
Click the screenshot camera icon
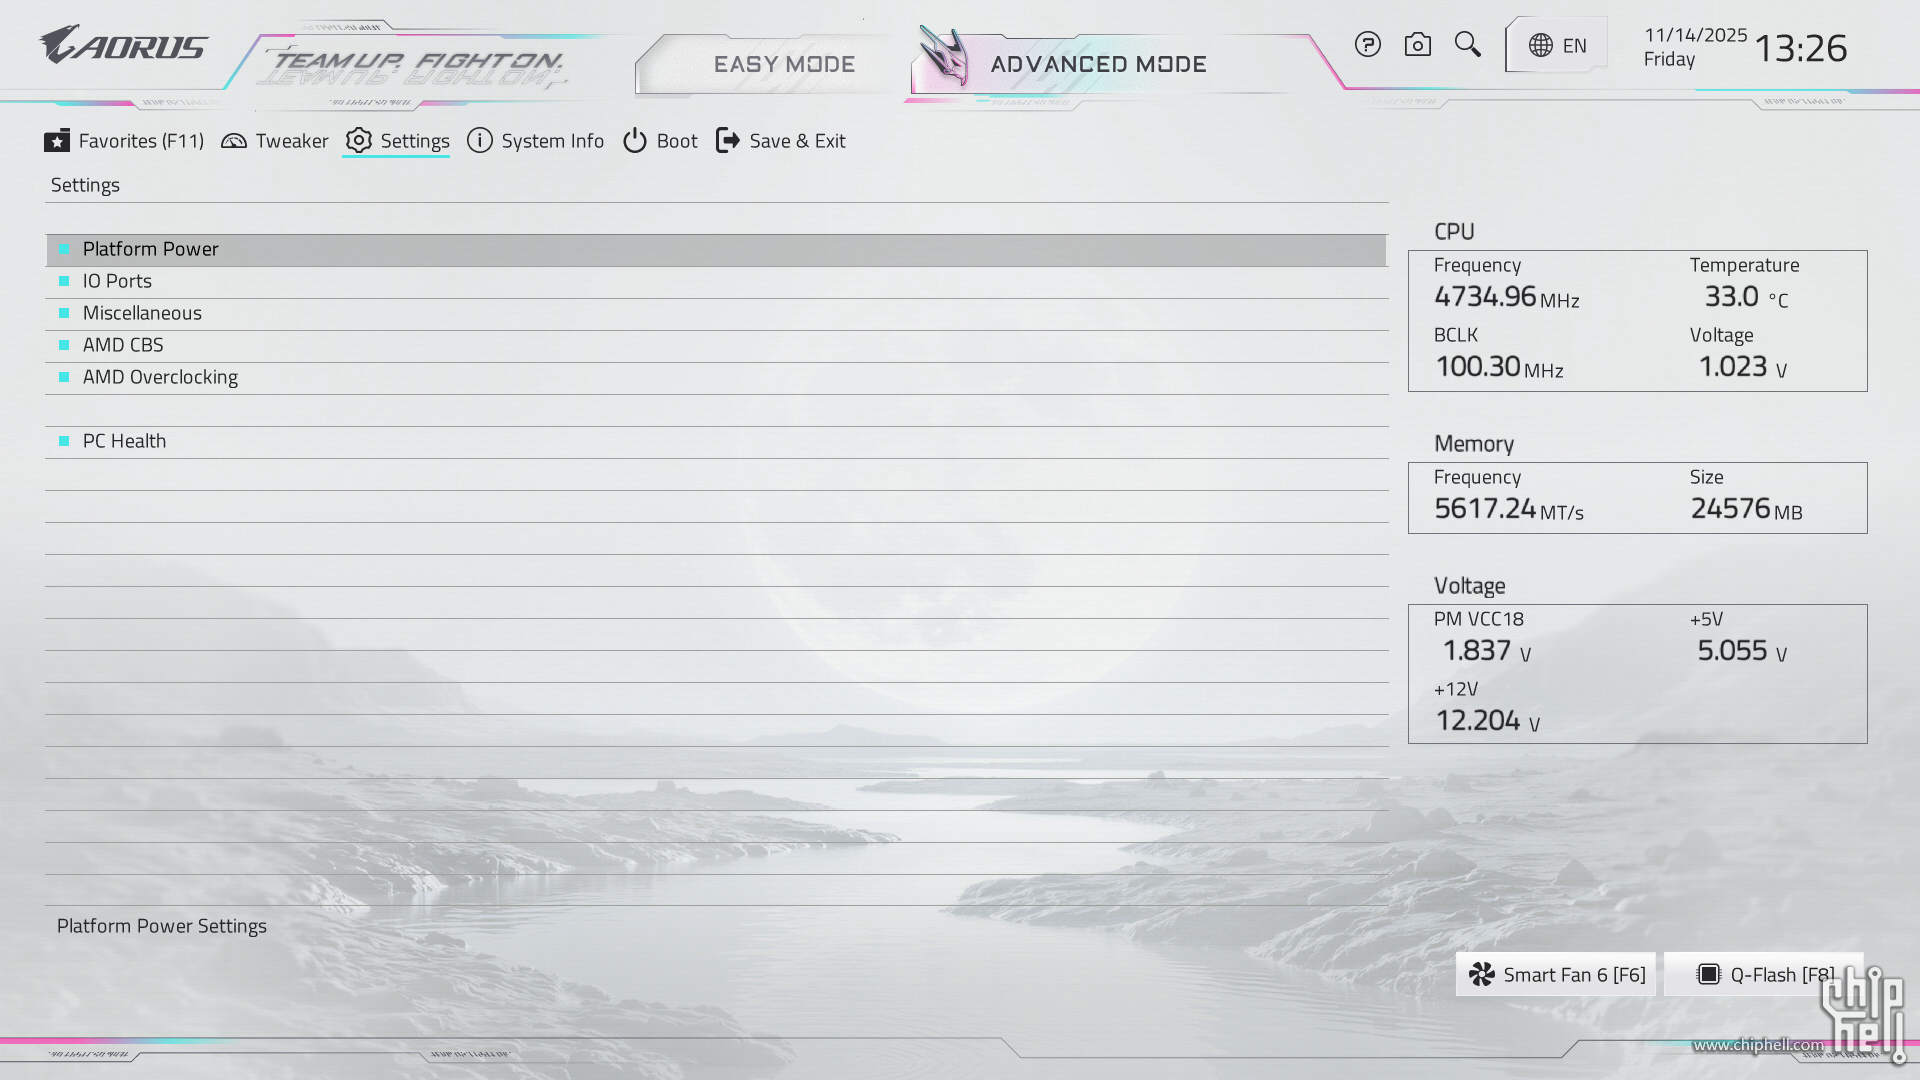point(1417,45)
